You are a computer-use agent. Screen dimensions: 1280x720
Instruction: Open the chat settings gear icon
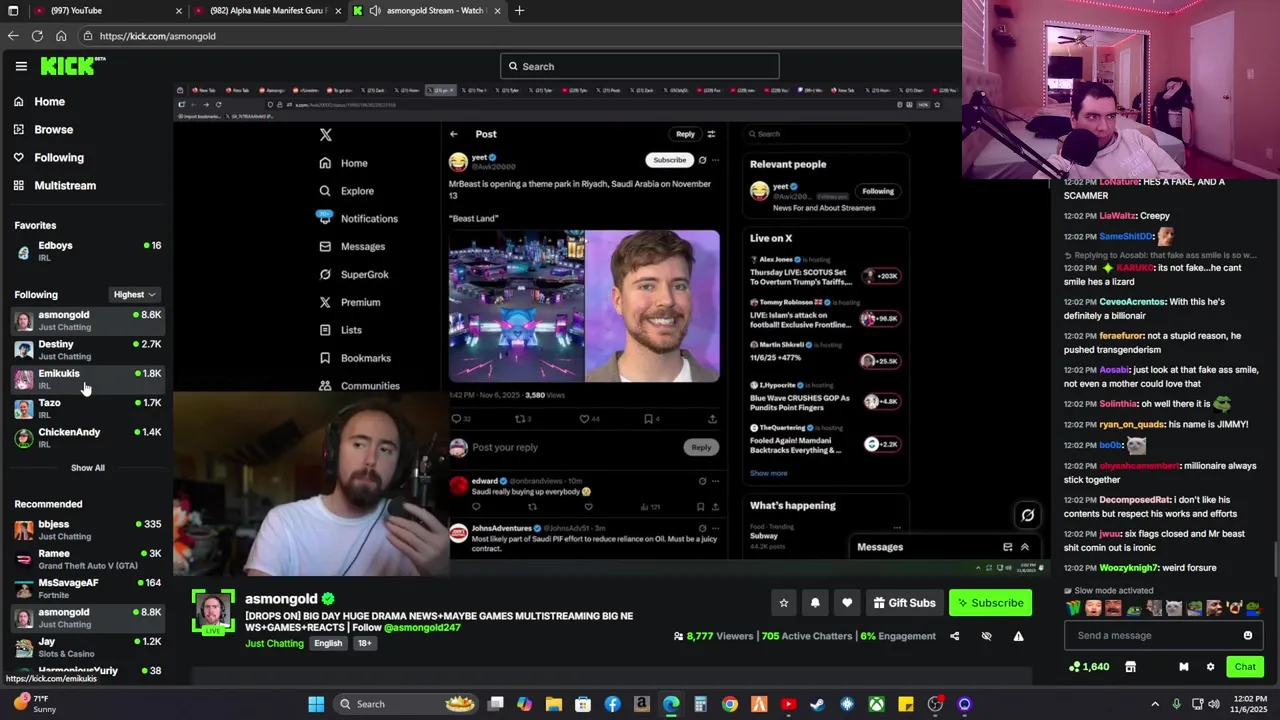(1210, 667)
